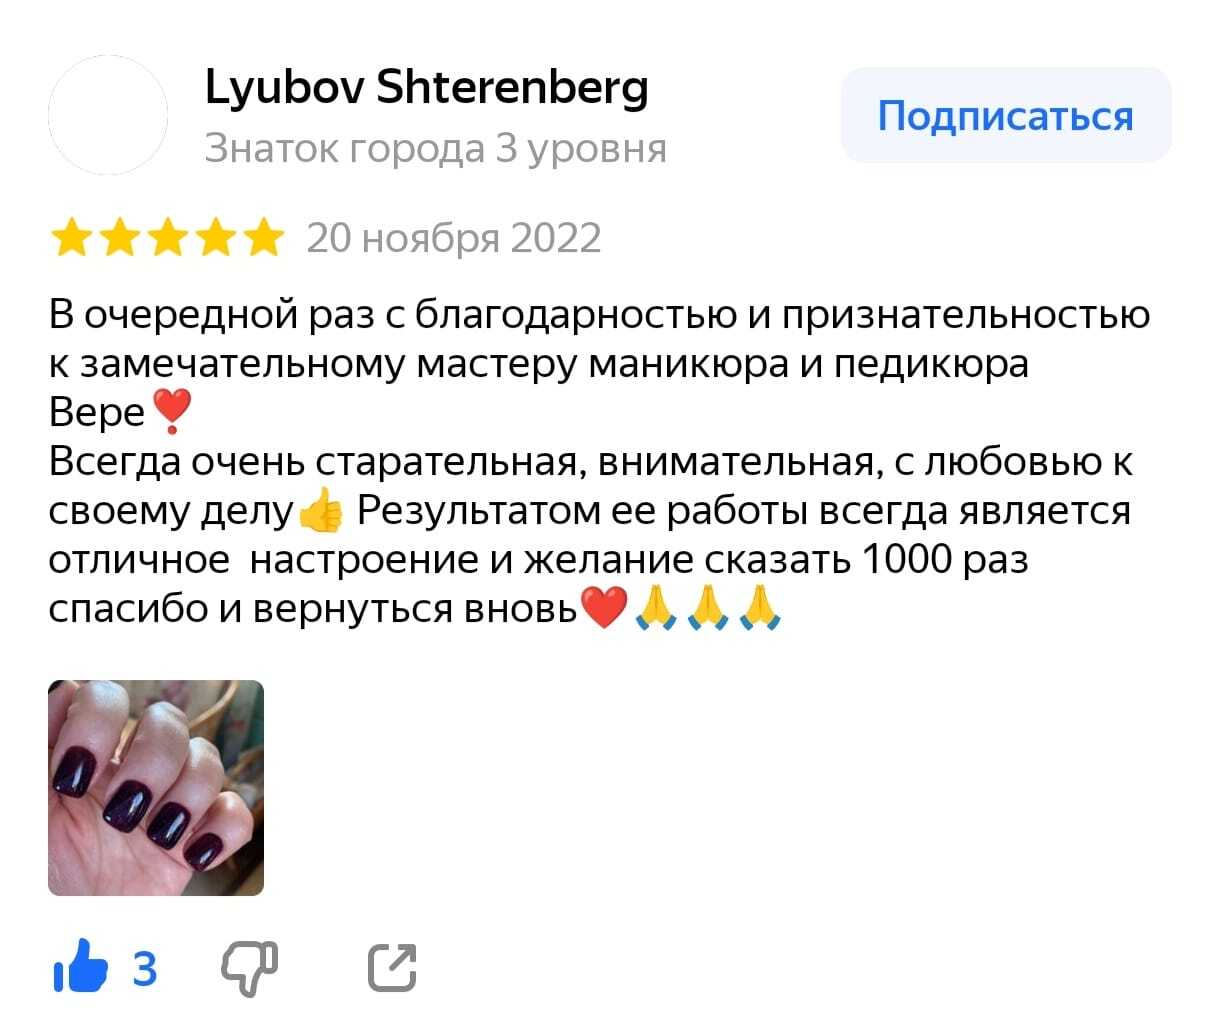Choose the third yellow rating star
The width and height of the screenshot is (1220, 1032).
coord(167,239)
